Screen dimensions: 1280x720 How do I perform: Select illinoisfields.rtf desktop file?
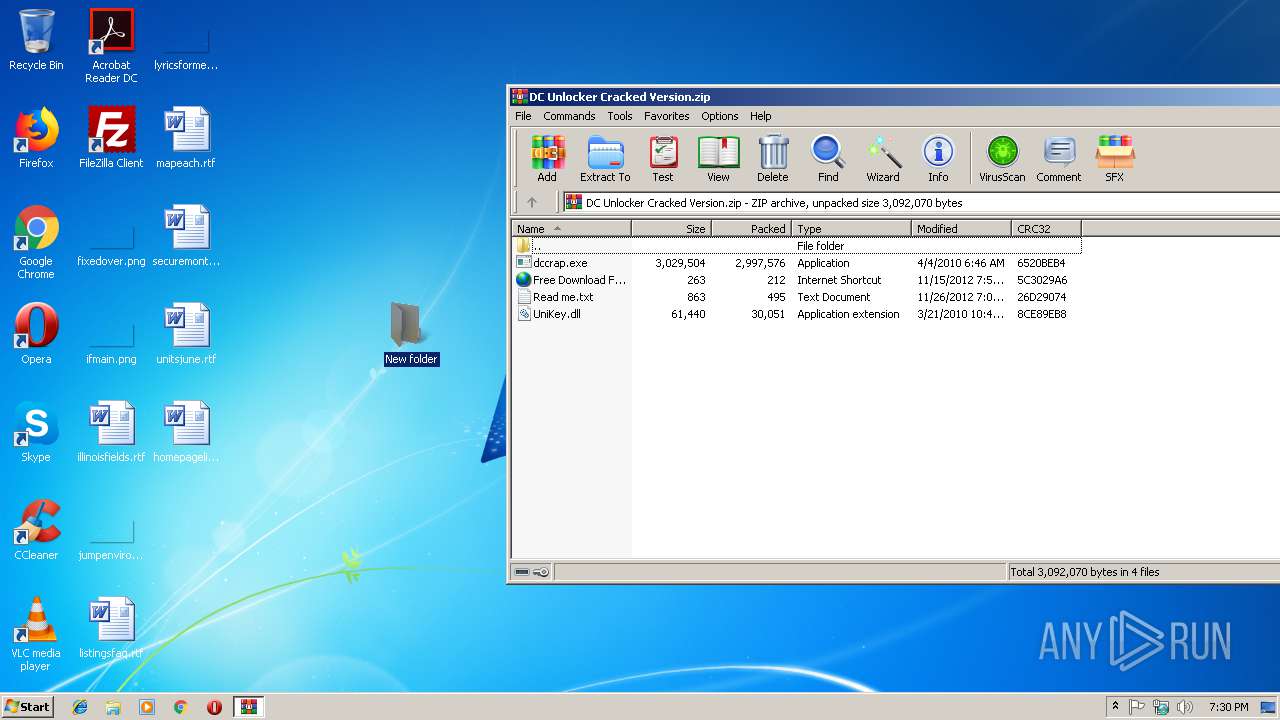[111, 432]
